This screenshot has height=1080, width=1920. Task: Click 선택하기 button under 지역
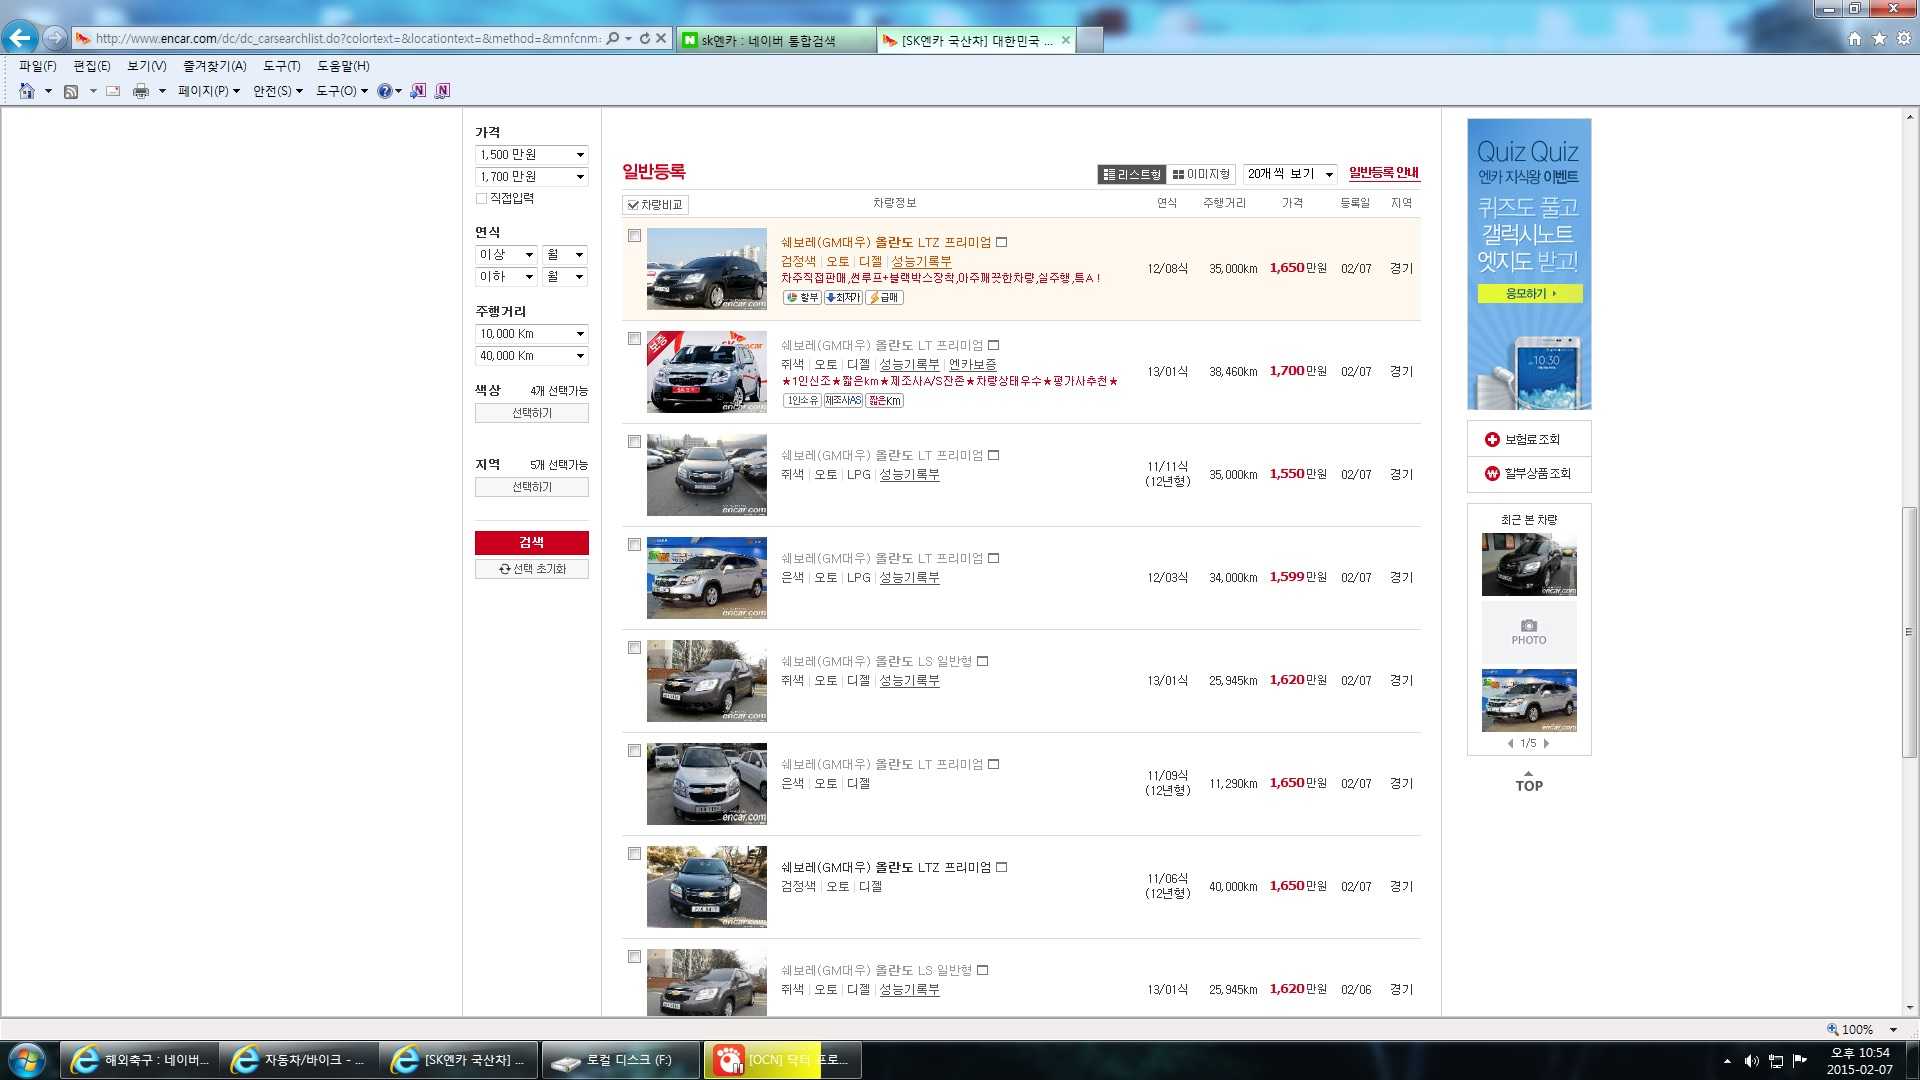point(532,487)
